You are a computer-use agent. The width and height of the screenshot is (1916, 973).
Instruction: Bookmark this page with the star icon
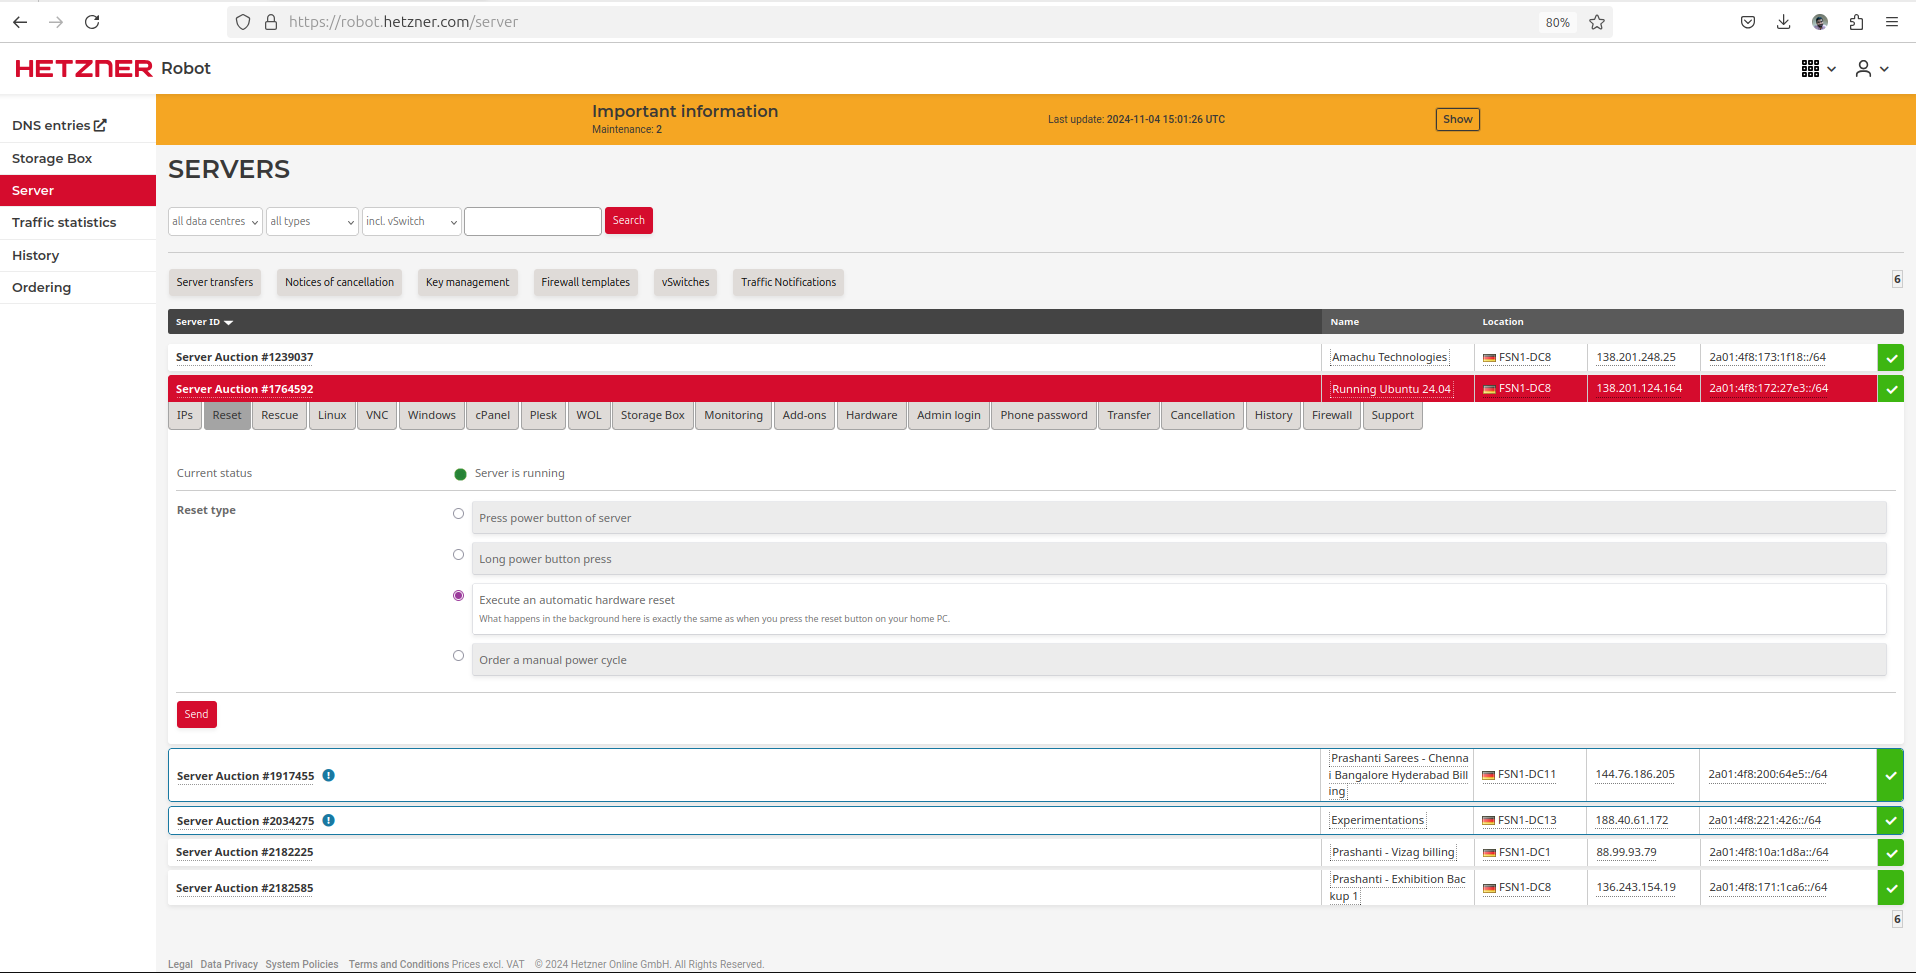coord(1597,22)
